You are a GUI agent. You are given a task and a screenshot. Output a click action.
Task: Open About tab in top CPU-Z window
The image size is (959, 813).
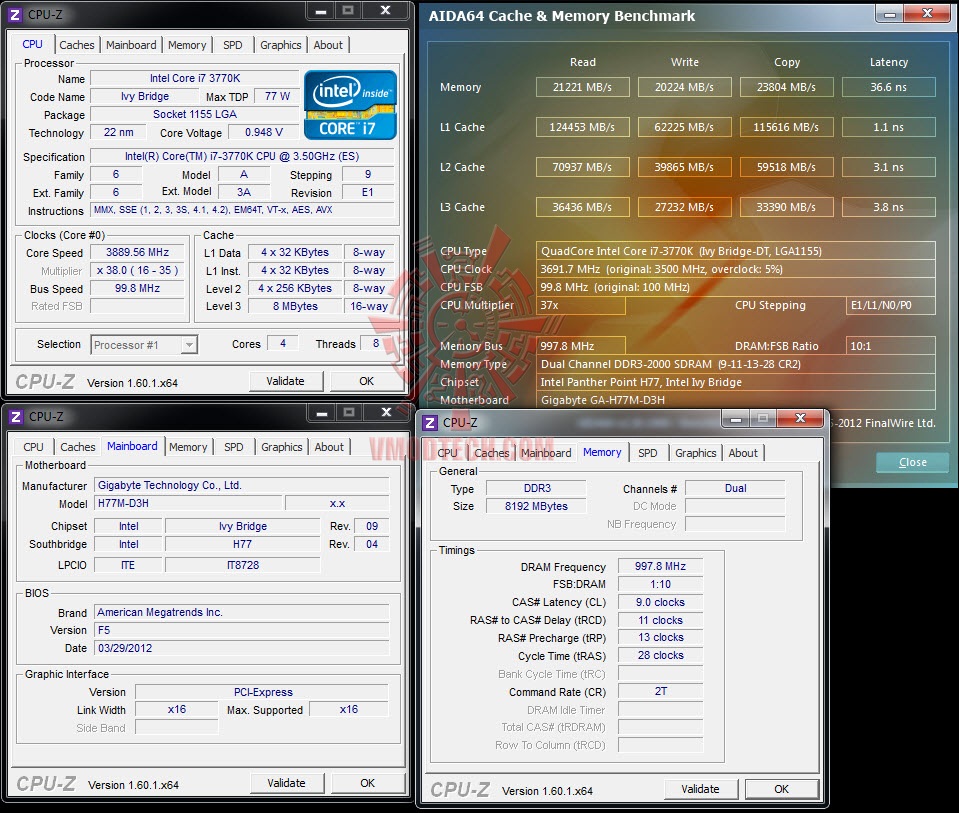point(328,45)
